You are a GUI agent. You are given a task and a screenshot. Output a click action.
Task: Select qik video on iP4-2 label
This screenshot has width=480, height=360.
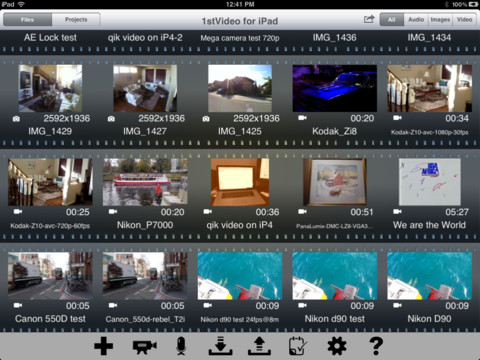[145, 38]
